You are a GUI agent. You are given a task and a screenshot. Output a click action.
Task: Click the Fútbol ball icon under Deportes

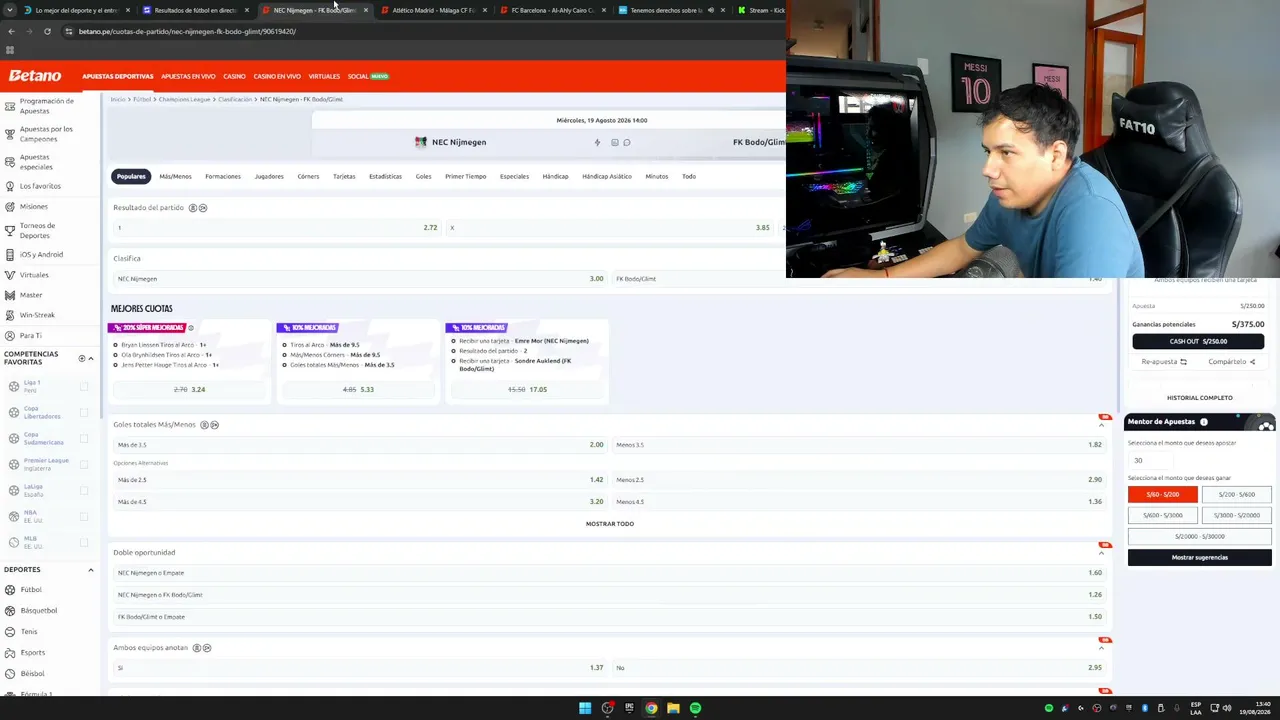(x=10, y=590)
